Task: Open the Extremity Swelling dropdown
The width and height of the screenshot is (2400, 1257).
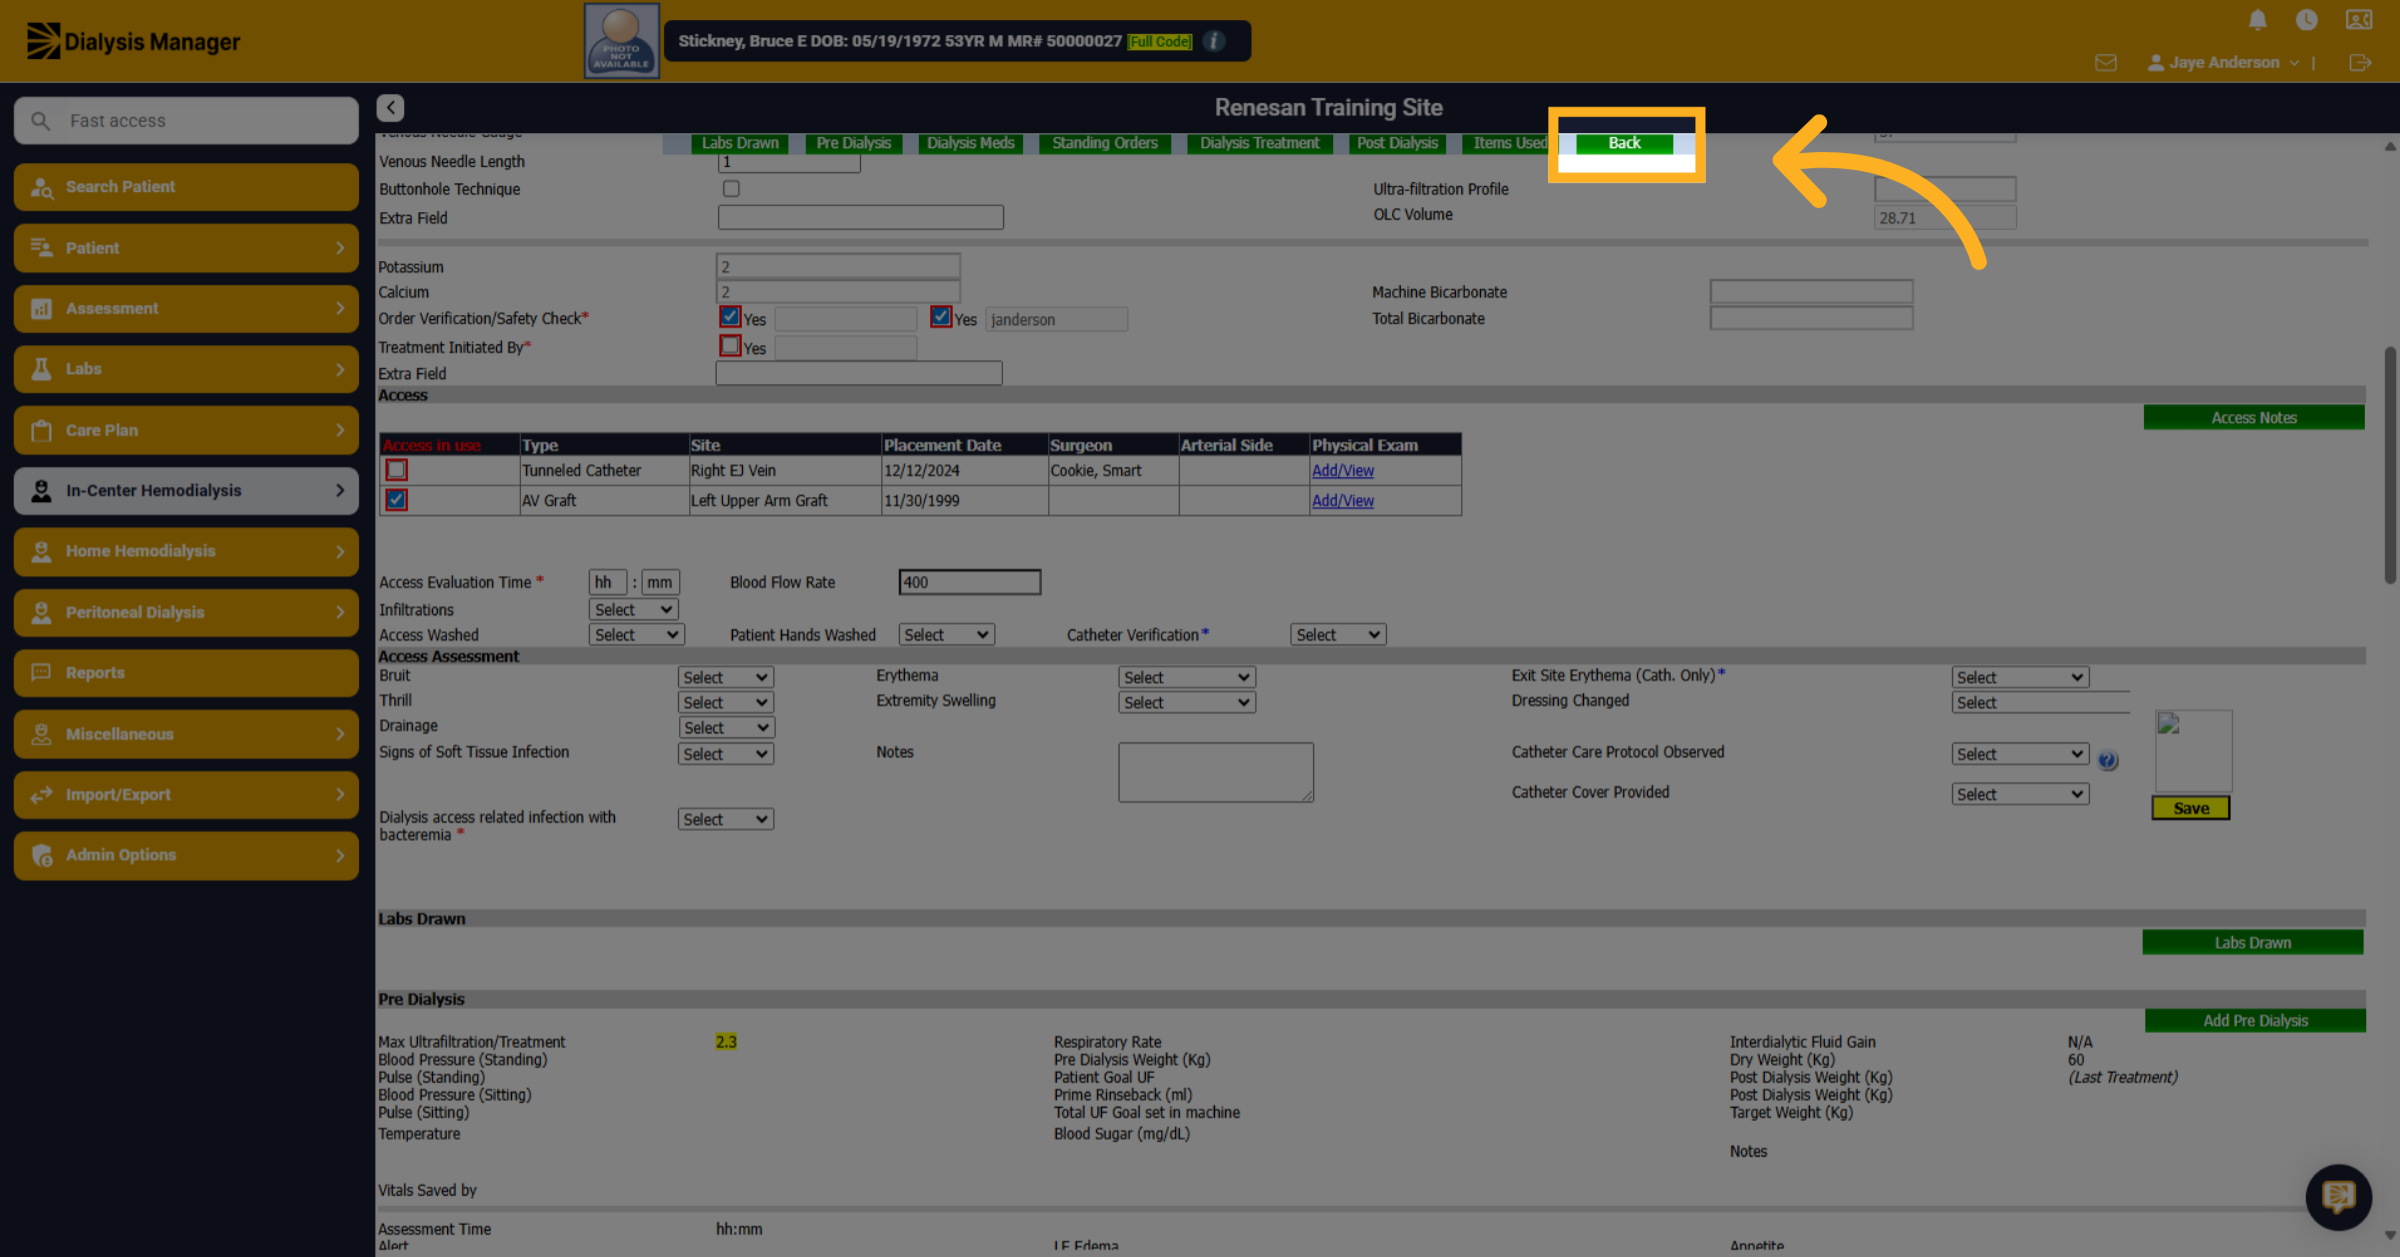Action: pyautogui.click(x=1187, y=703)
